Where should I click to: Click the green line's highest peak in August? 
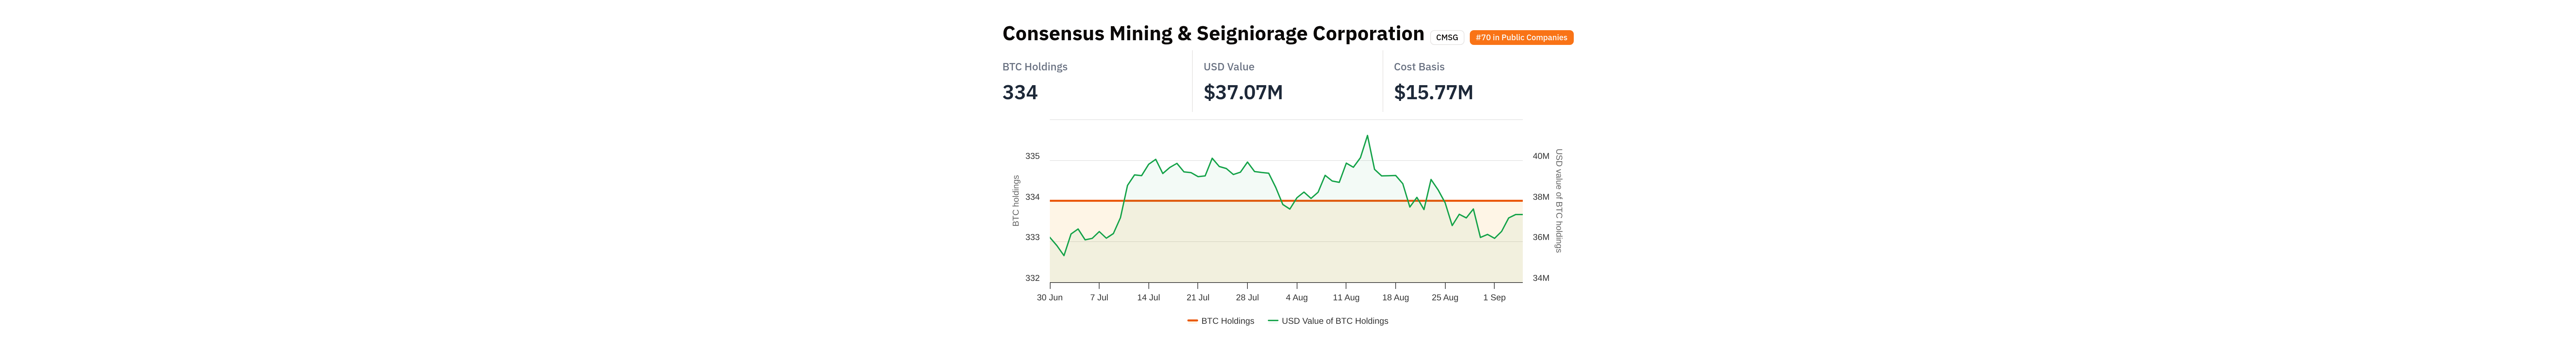point(1367,136)
